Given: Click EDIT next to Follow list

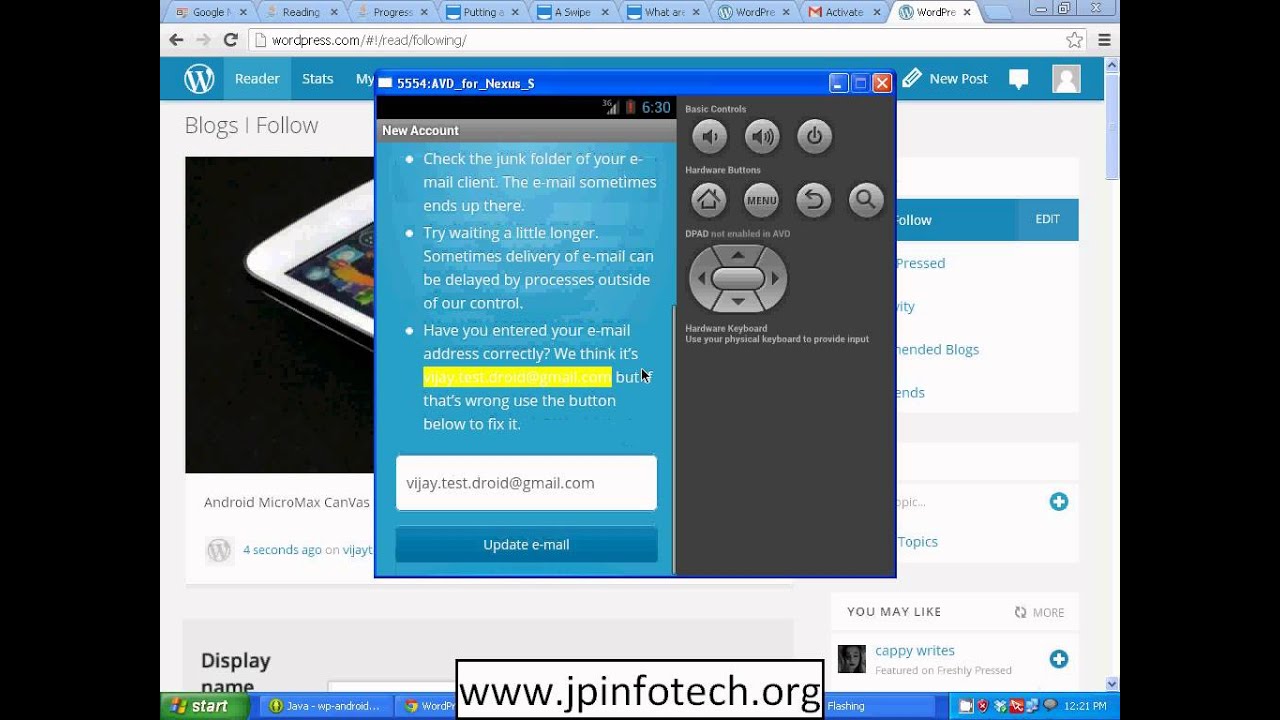Looking at the screenshot, I should pyautogui.click(x=1047, y=219).
